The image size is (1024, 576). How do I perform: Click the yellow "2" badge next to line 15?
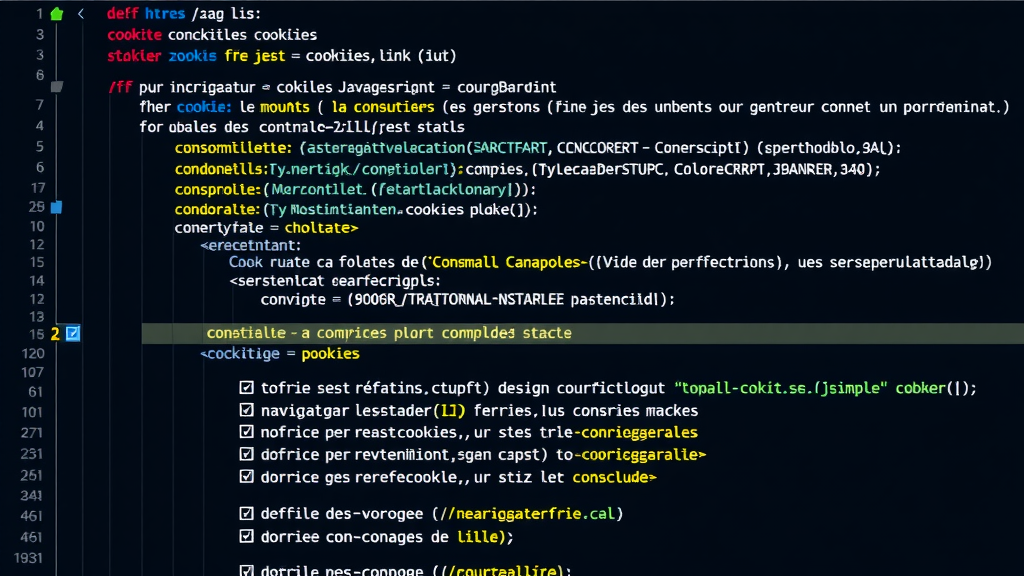click(54, 334)
